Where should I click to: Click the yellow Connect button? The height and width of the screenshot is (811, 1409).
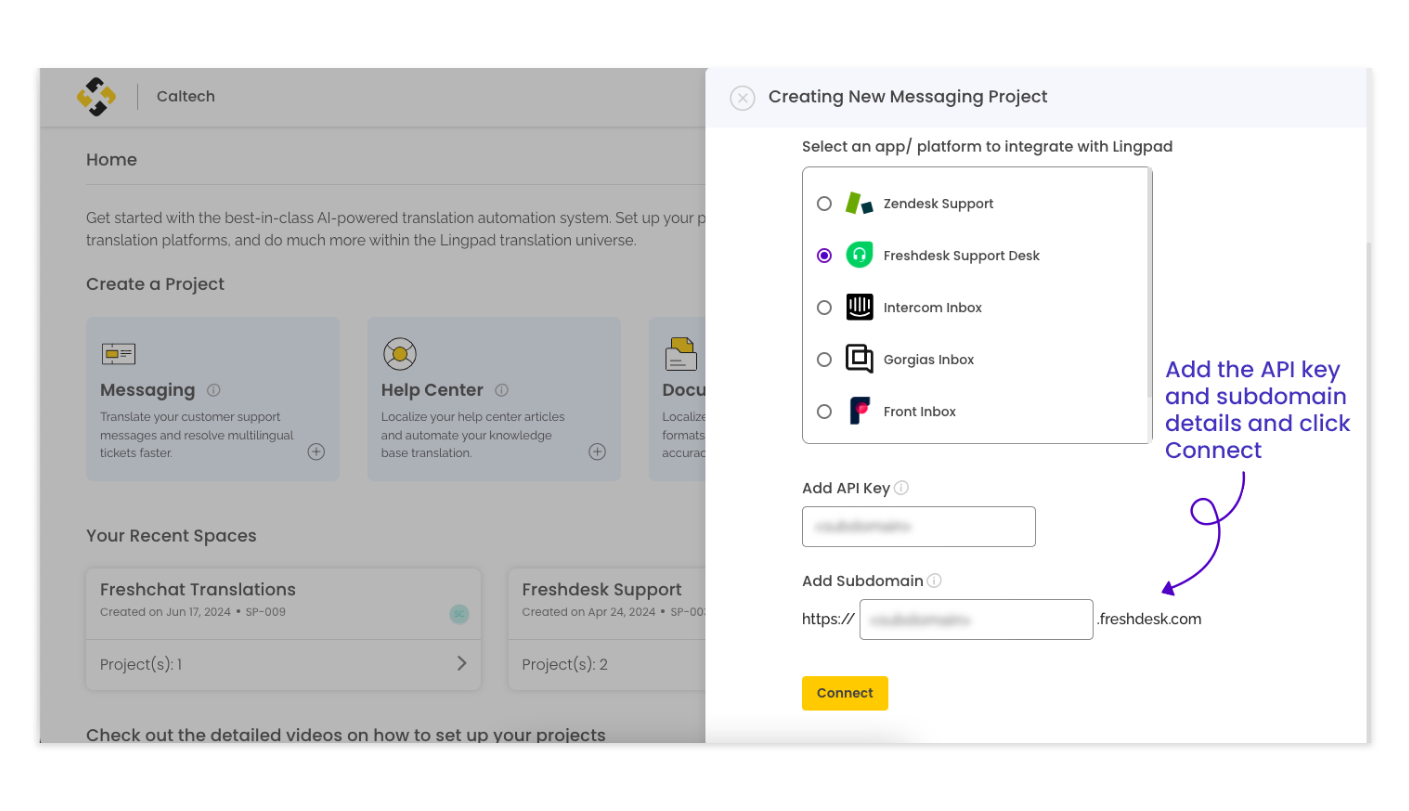point(845,693)
